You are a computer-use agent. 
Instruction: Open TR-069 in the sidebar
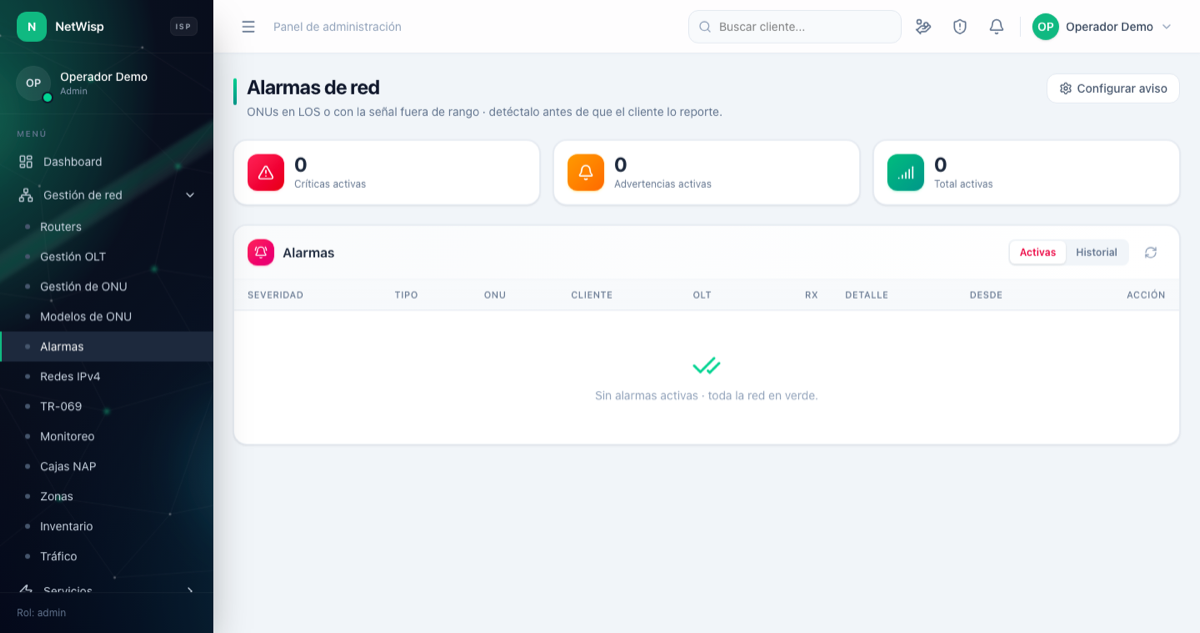coord(106,407)
